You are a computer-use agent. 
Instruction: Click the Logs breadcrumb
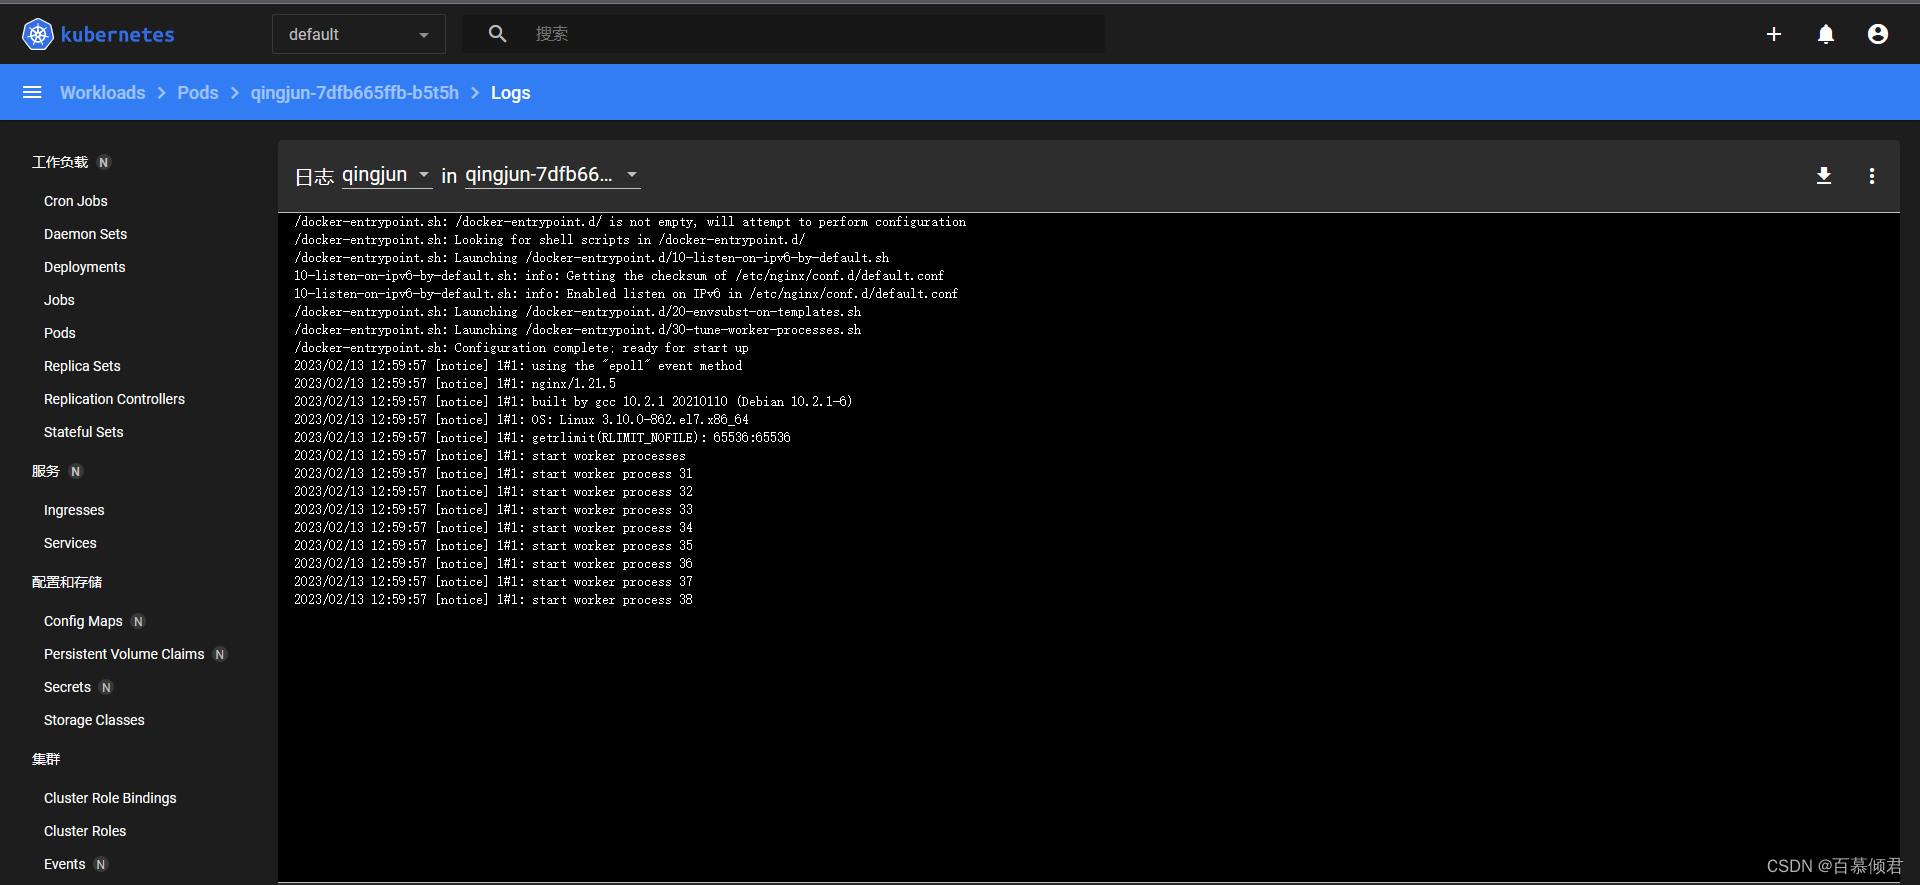click(510, 92)
